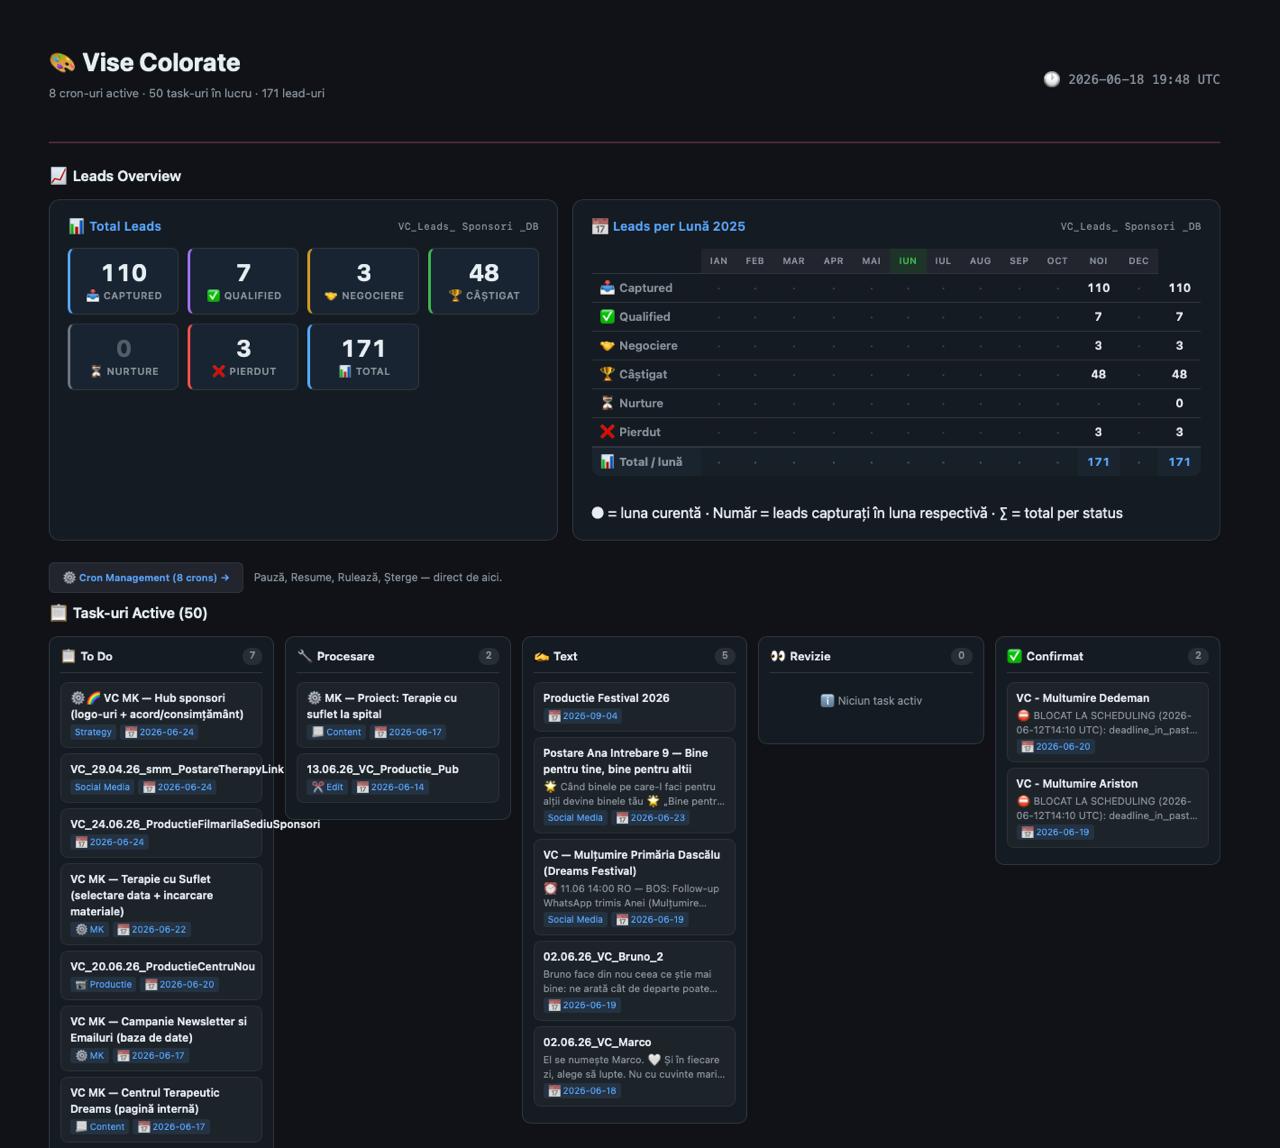Open the VC MK Hub sponsori task card

pos(161,715)
